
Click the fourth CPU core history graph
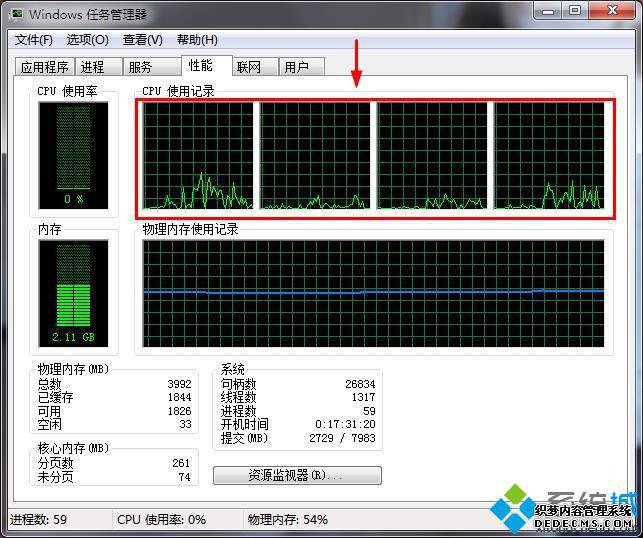point(549,155)
